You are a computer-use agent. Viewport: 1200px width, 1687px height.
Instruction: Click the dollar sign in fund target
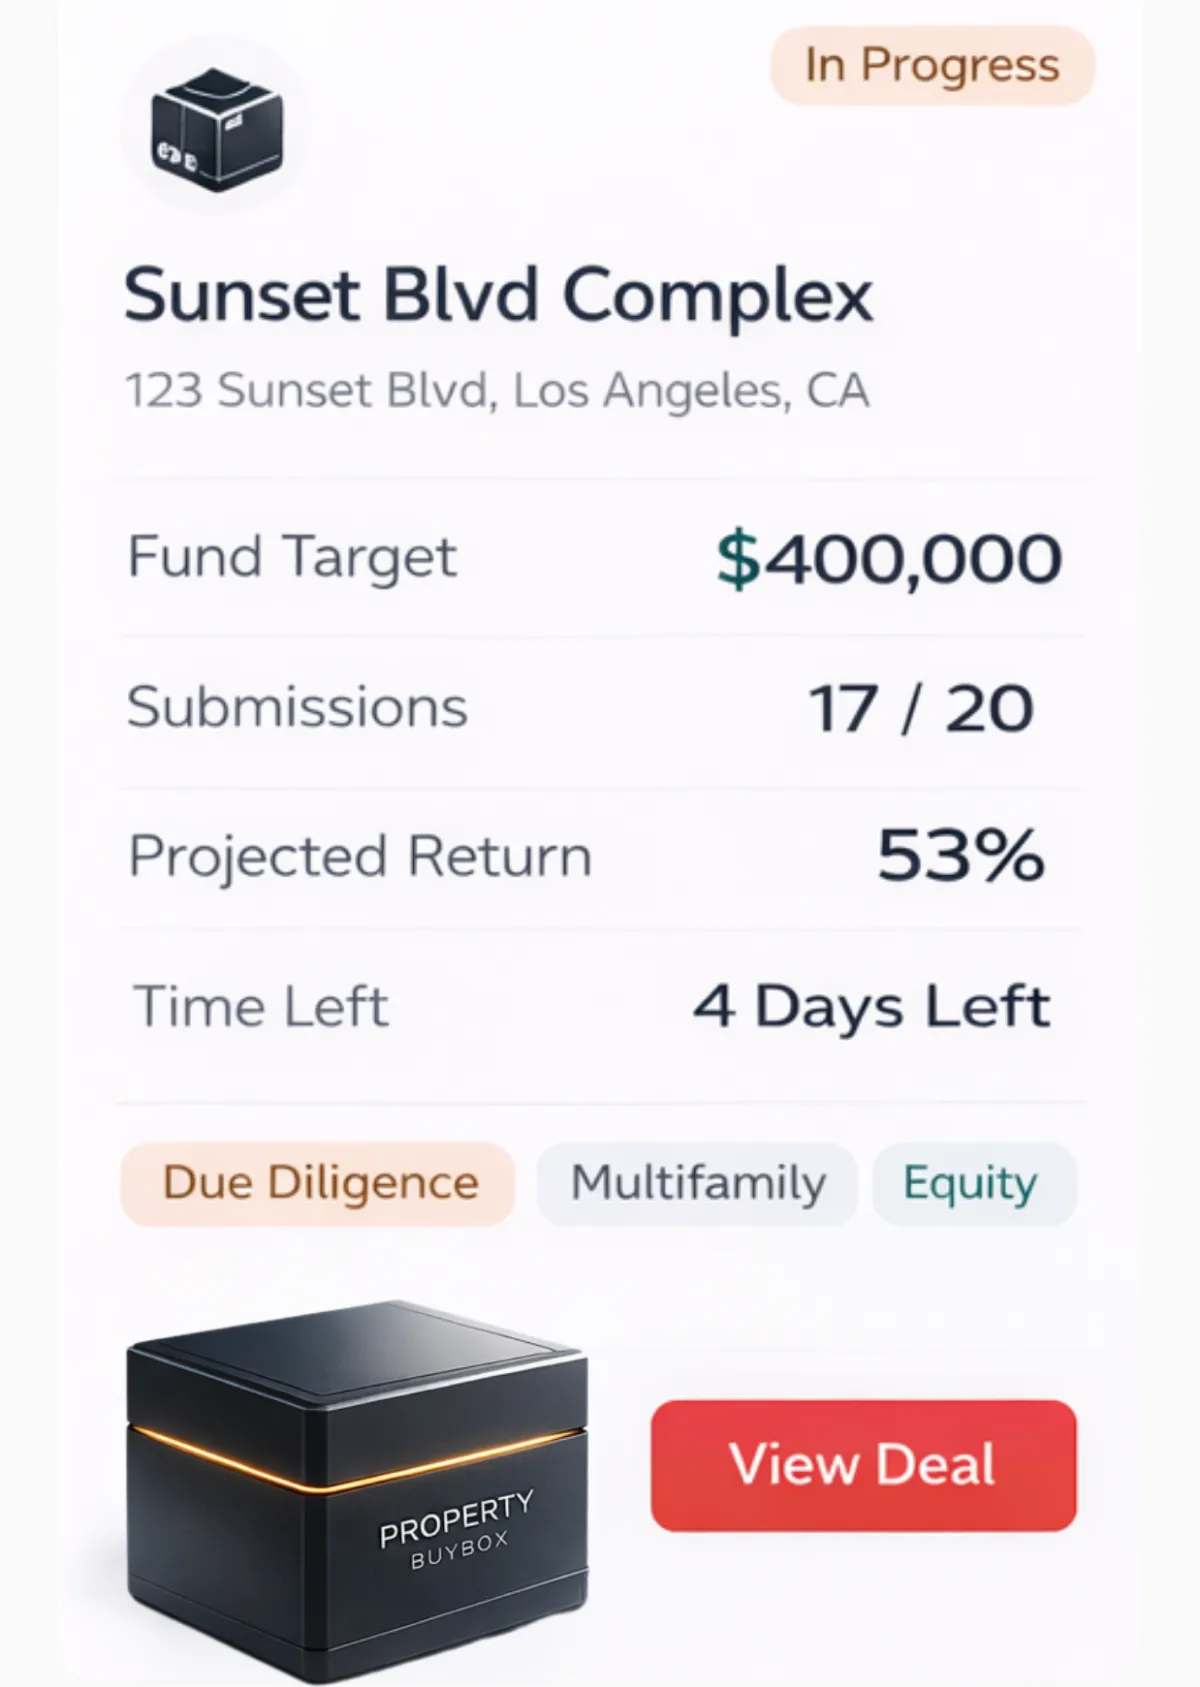pos(739,558)
